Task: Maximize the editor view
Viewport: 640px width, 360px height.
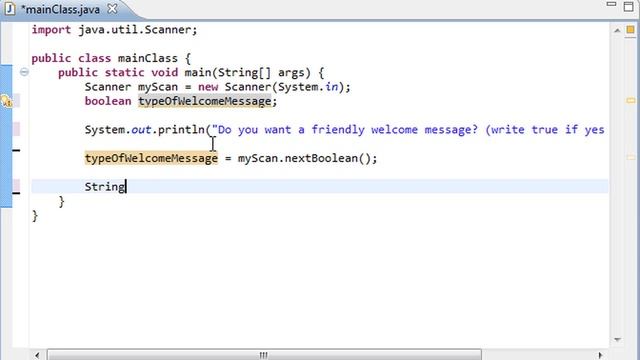Action: [x=629, y=6]
